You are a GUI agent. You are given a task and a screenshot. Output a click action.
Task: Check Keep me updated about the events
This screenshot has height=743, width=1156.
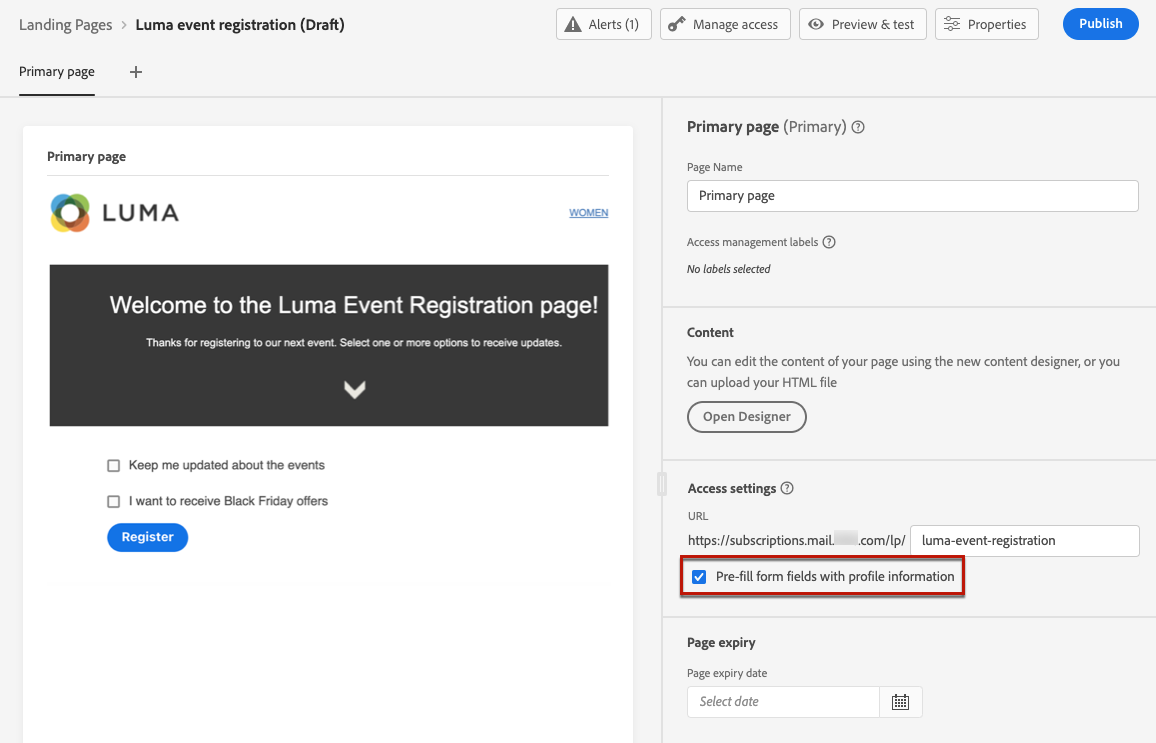114,466
